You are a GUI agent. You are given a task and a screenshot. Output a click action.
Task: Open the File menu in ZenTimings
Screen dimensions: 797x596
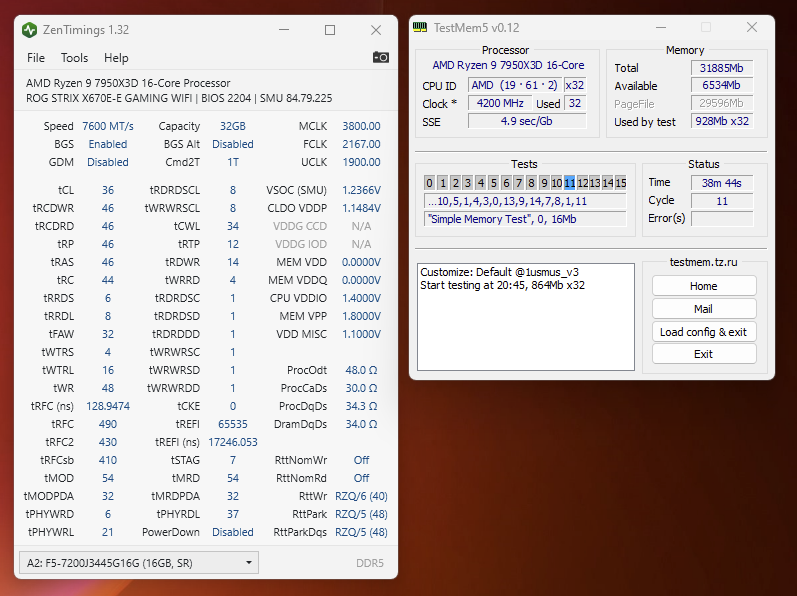[36, 58]
